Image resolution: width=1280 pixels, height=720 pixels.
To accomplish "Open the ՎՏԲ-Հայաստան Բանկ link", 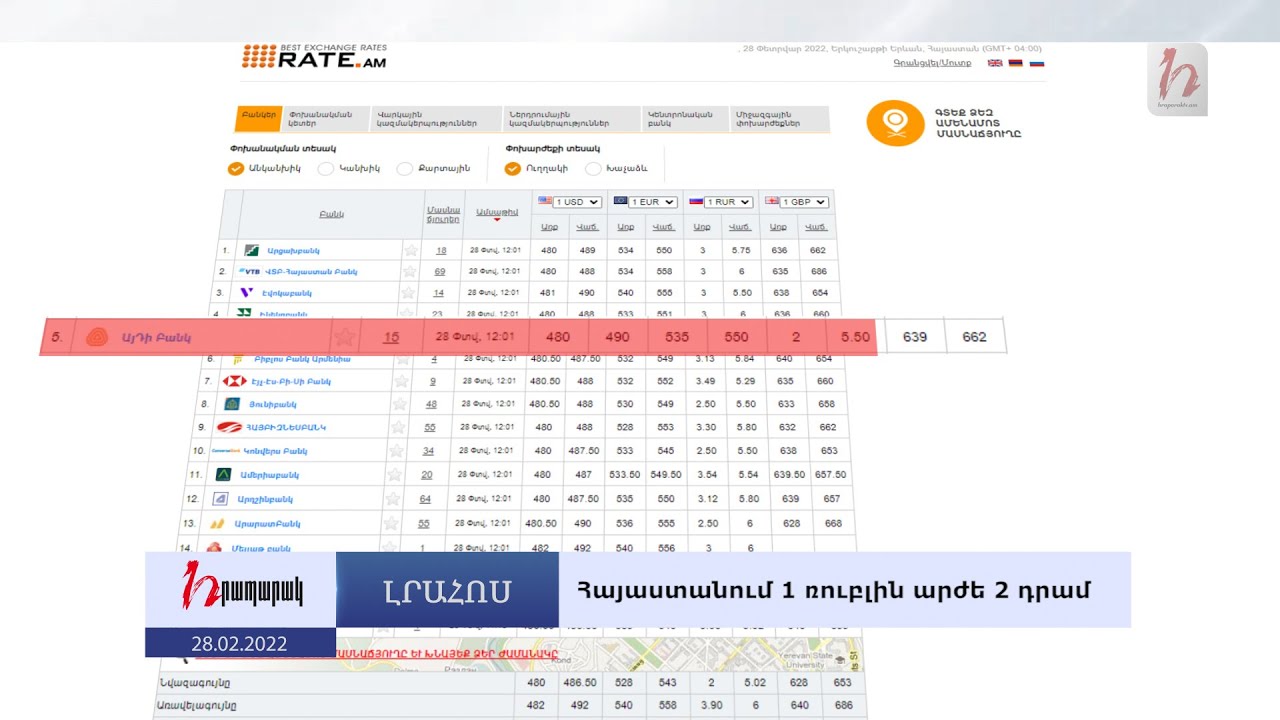I will pyautogui.click(x=309, y=271).
